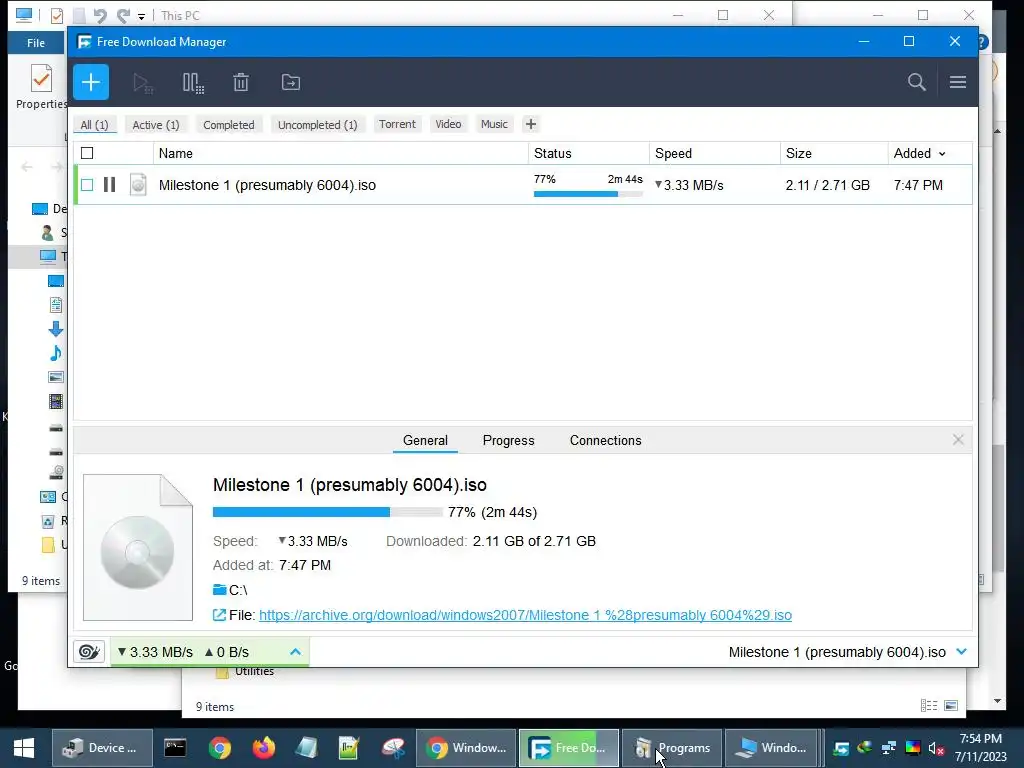Screen dimensions: 1024x768
Task: Switch to large icons view in Explorer
Action: [x=952, y=705]
